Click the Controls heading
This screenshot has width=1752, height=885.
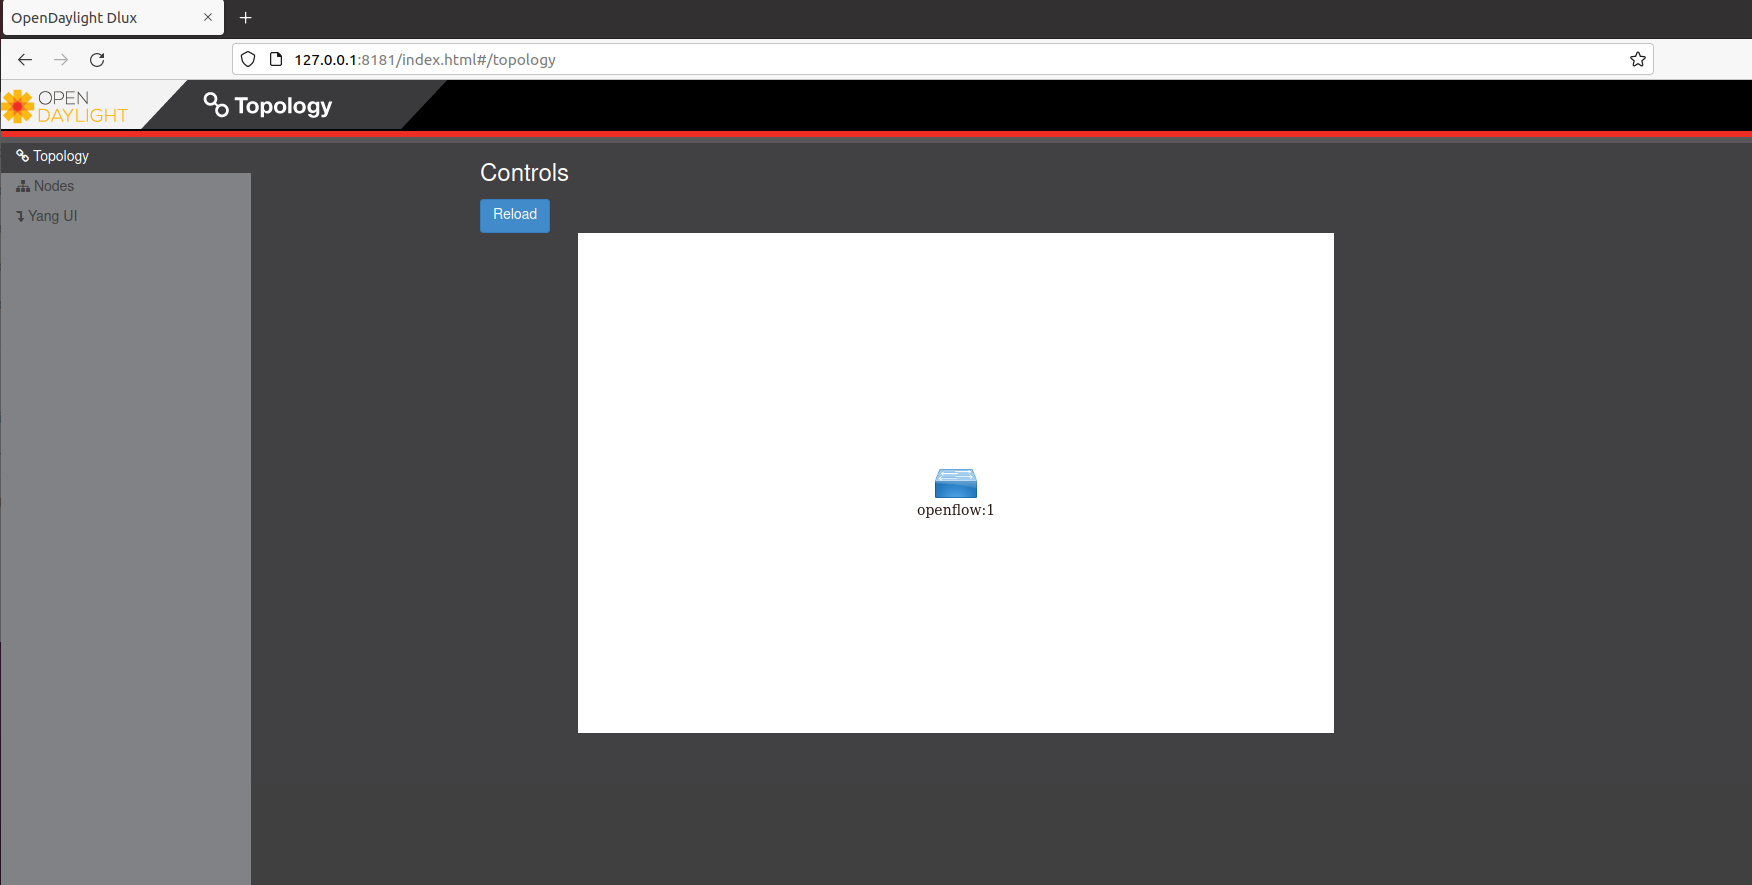[524, 173]
